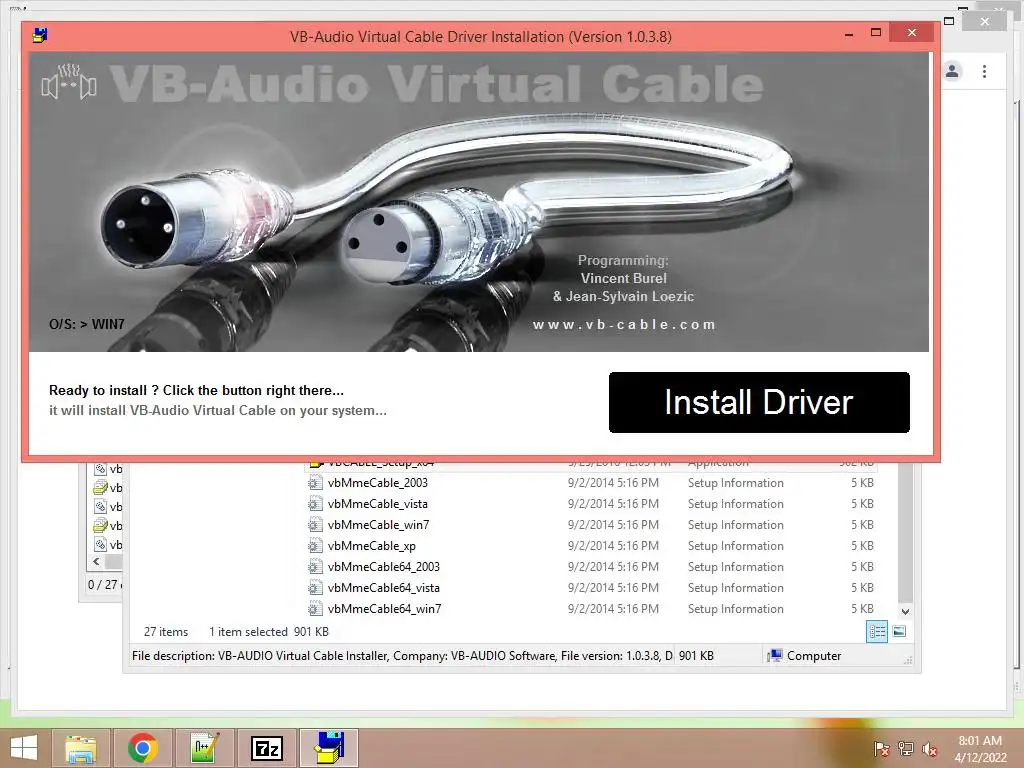Click the VB-Audio installer title bar icon
The height and width of the screenshot is (768, 1024).
[x=40, y=35]
